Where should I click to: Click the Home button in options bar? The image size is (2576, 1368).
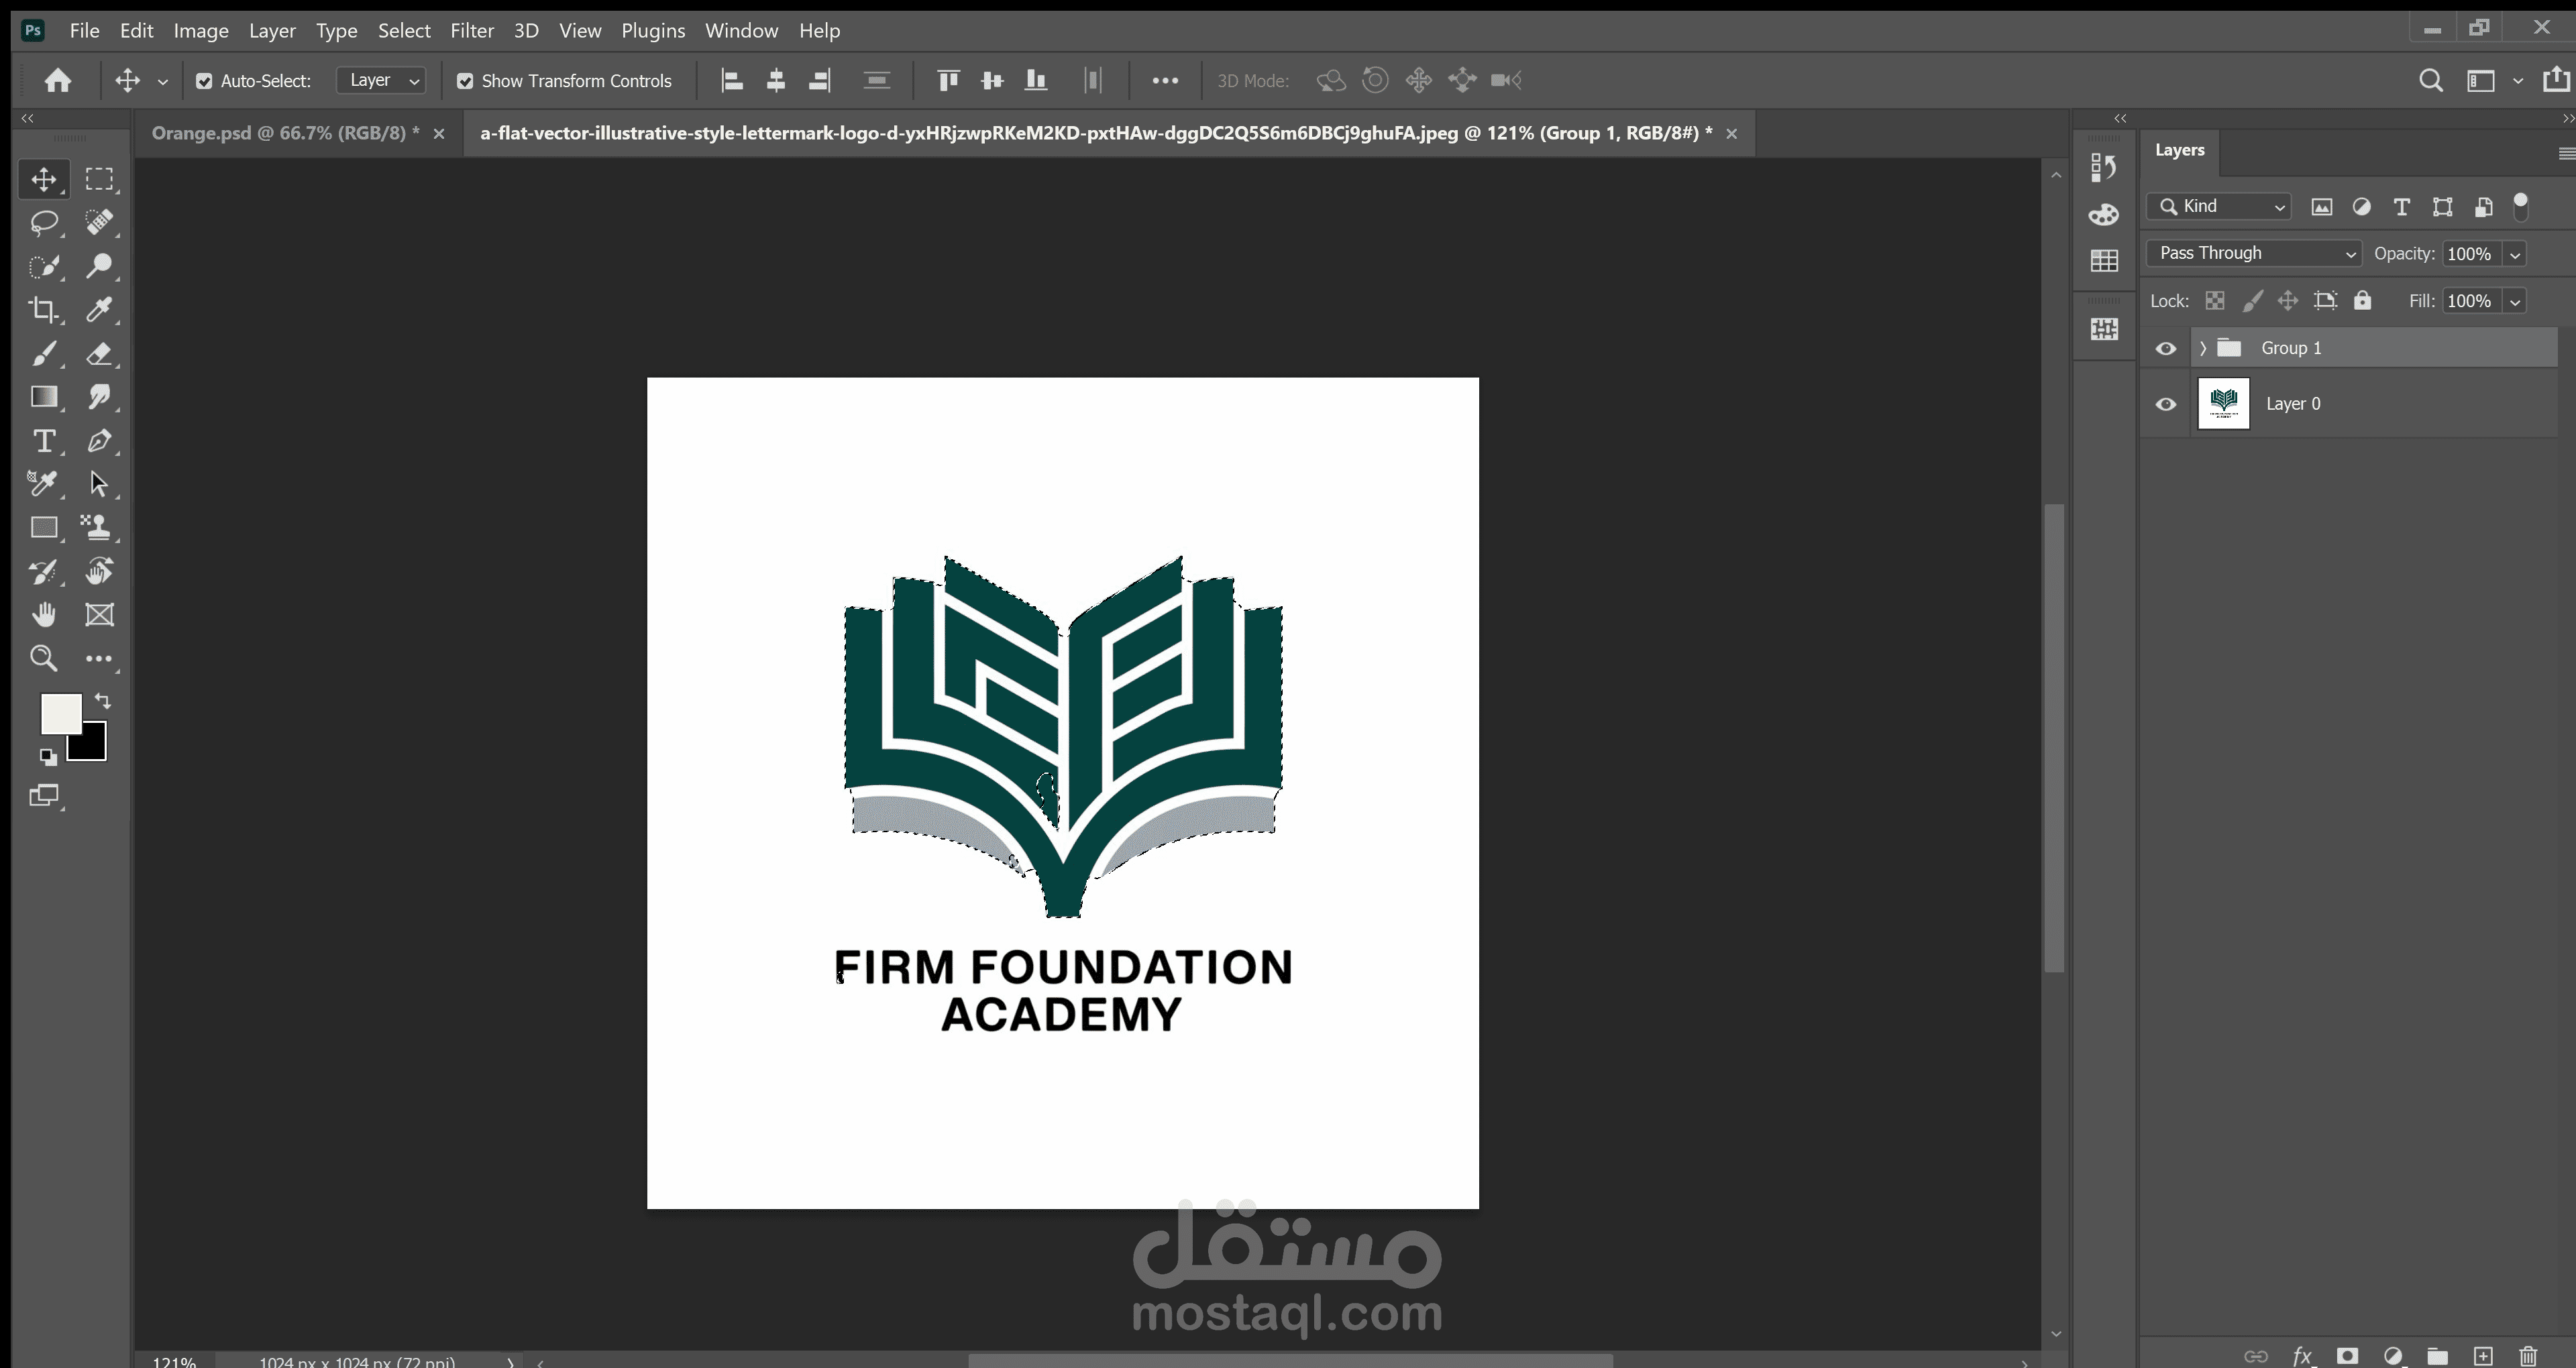58,80
